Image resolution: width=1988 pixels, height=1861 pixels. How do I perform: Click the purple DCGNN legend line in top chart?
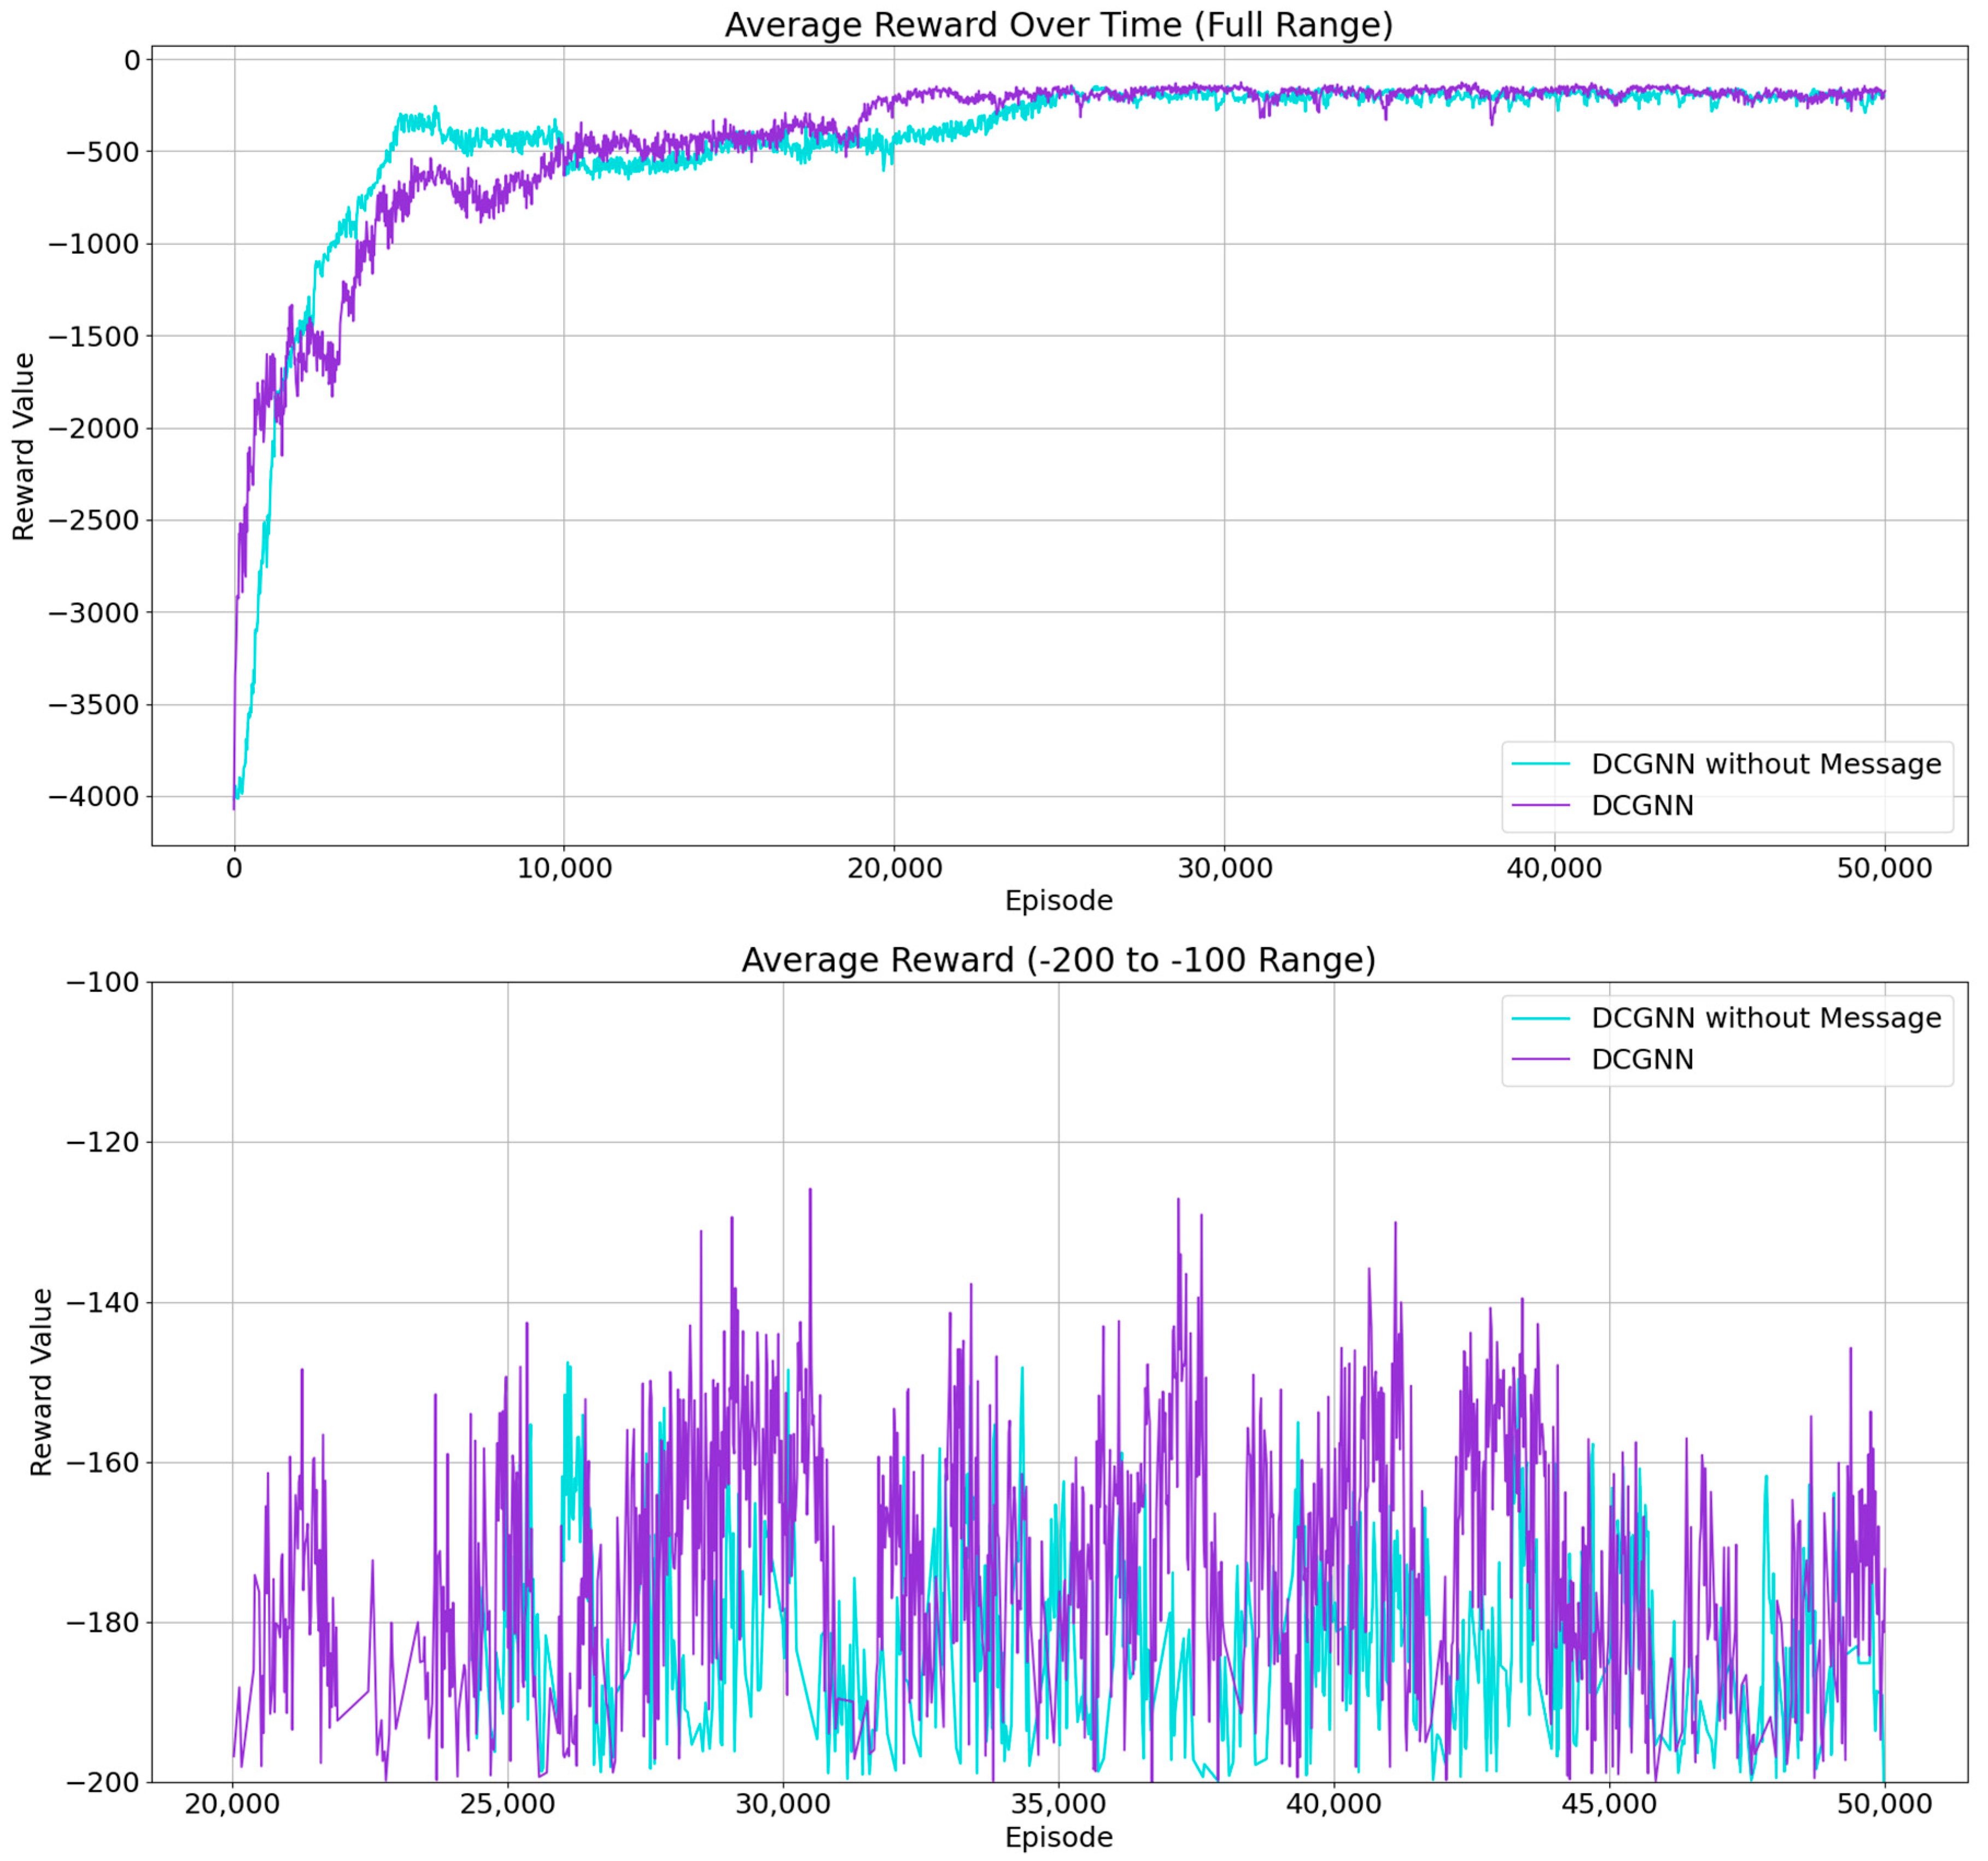(x=1540, y=805)
